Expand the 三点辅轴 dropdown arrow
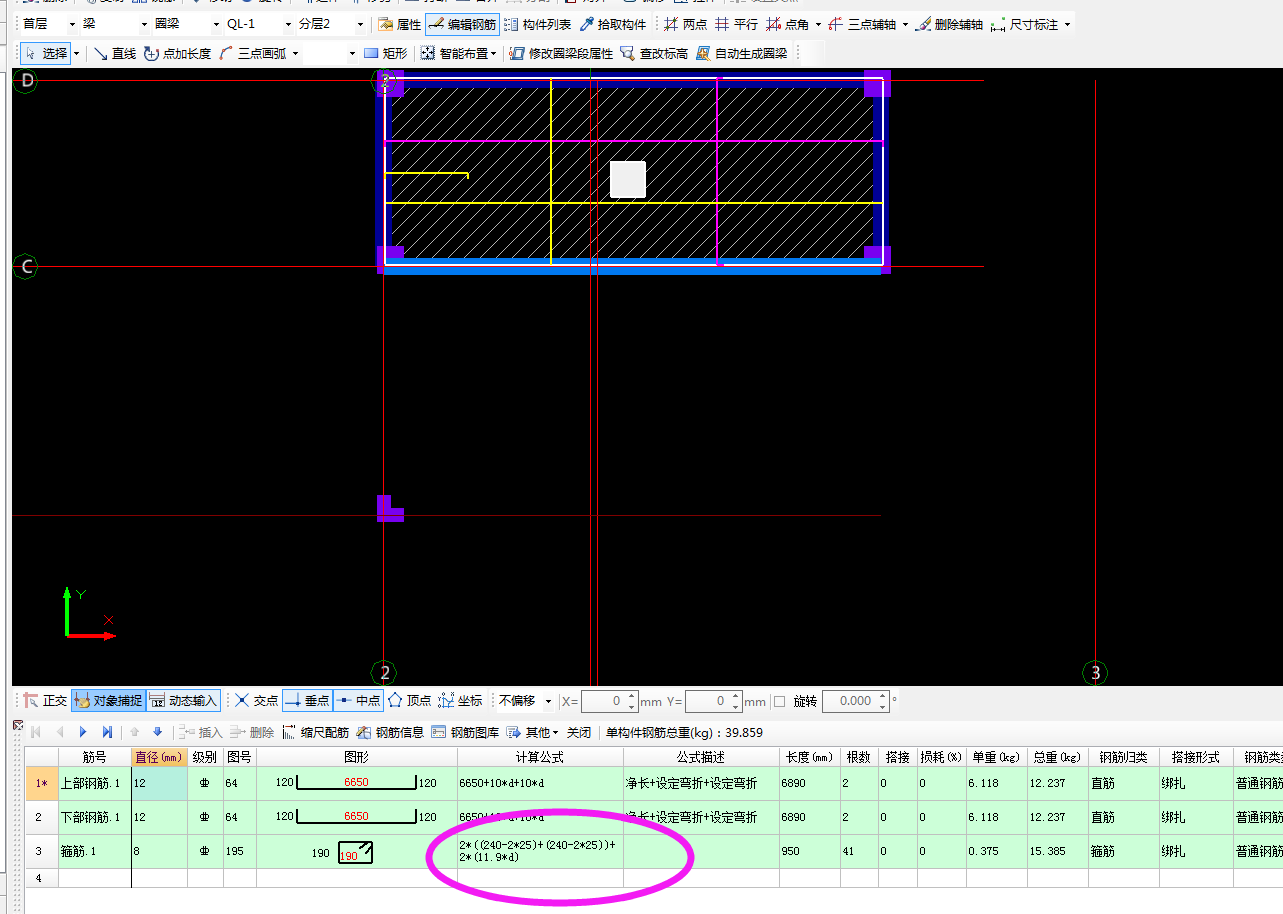1283x914 pixels. click(x=905, y=24)
